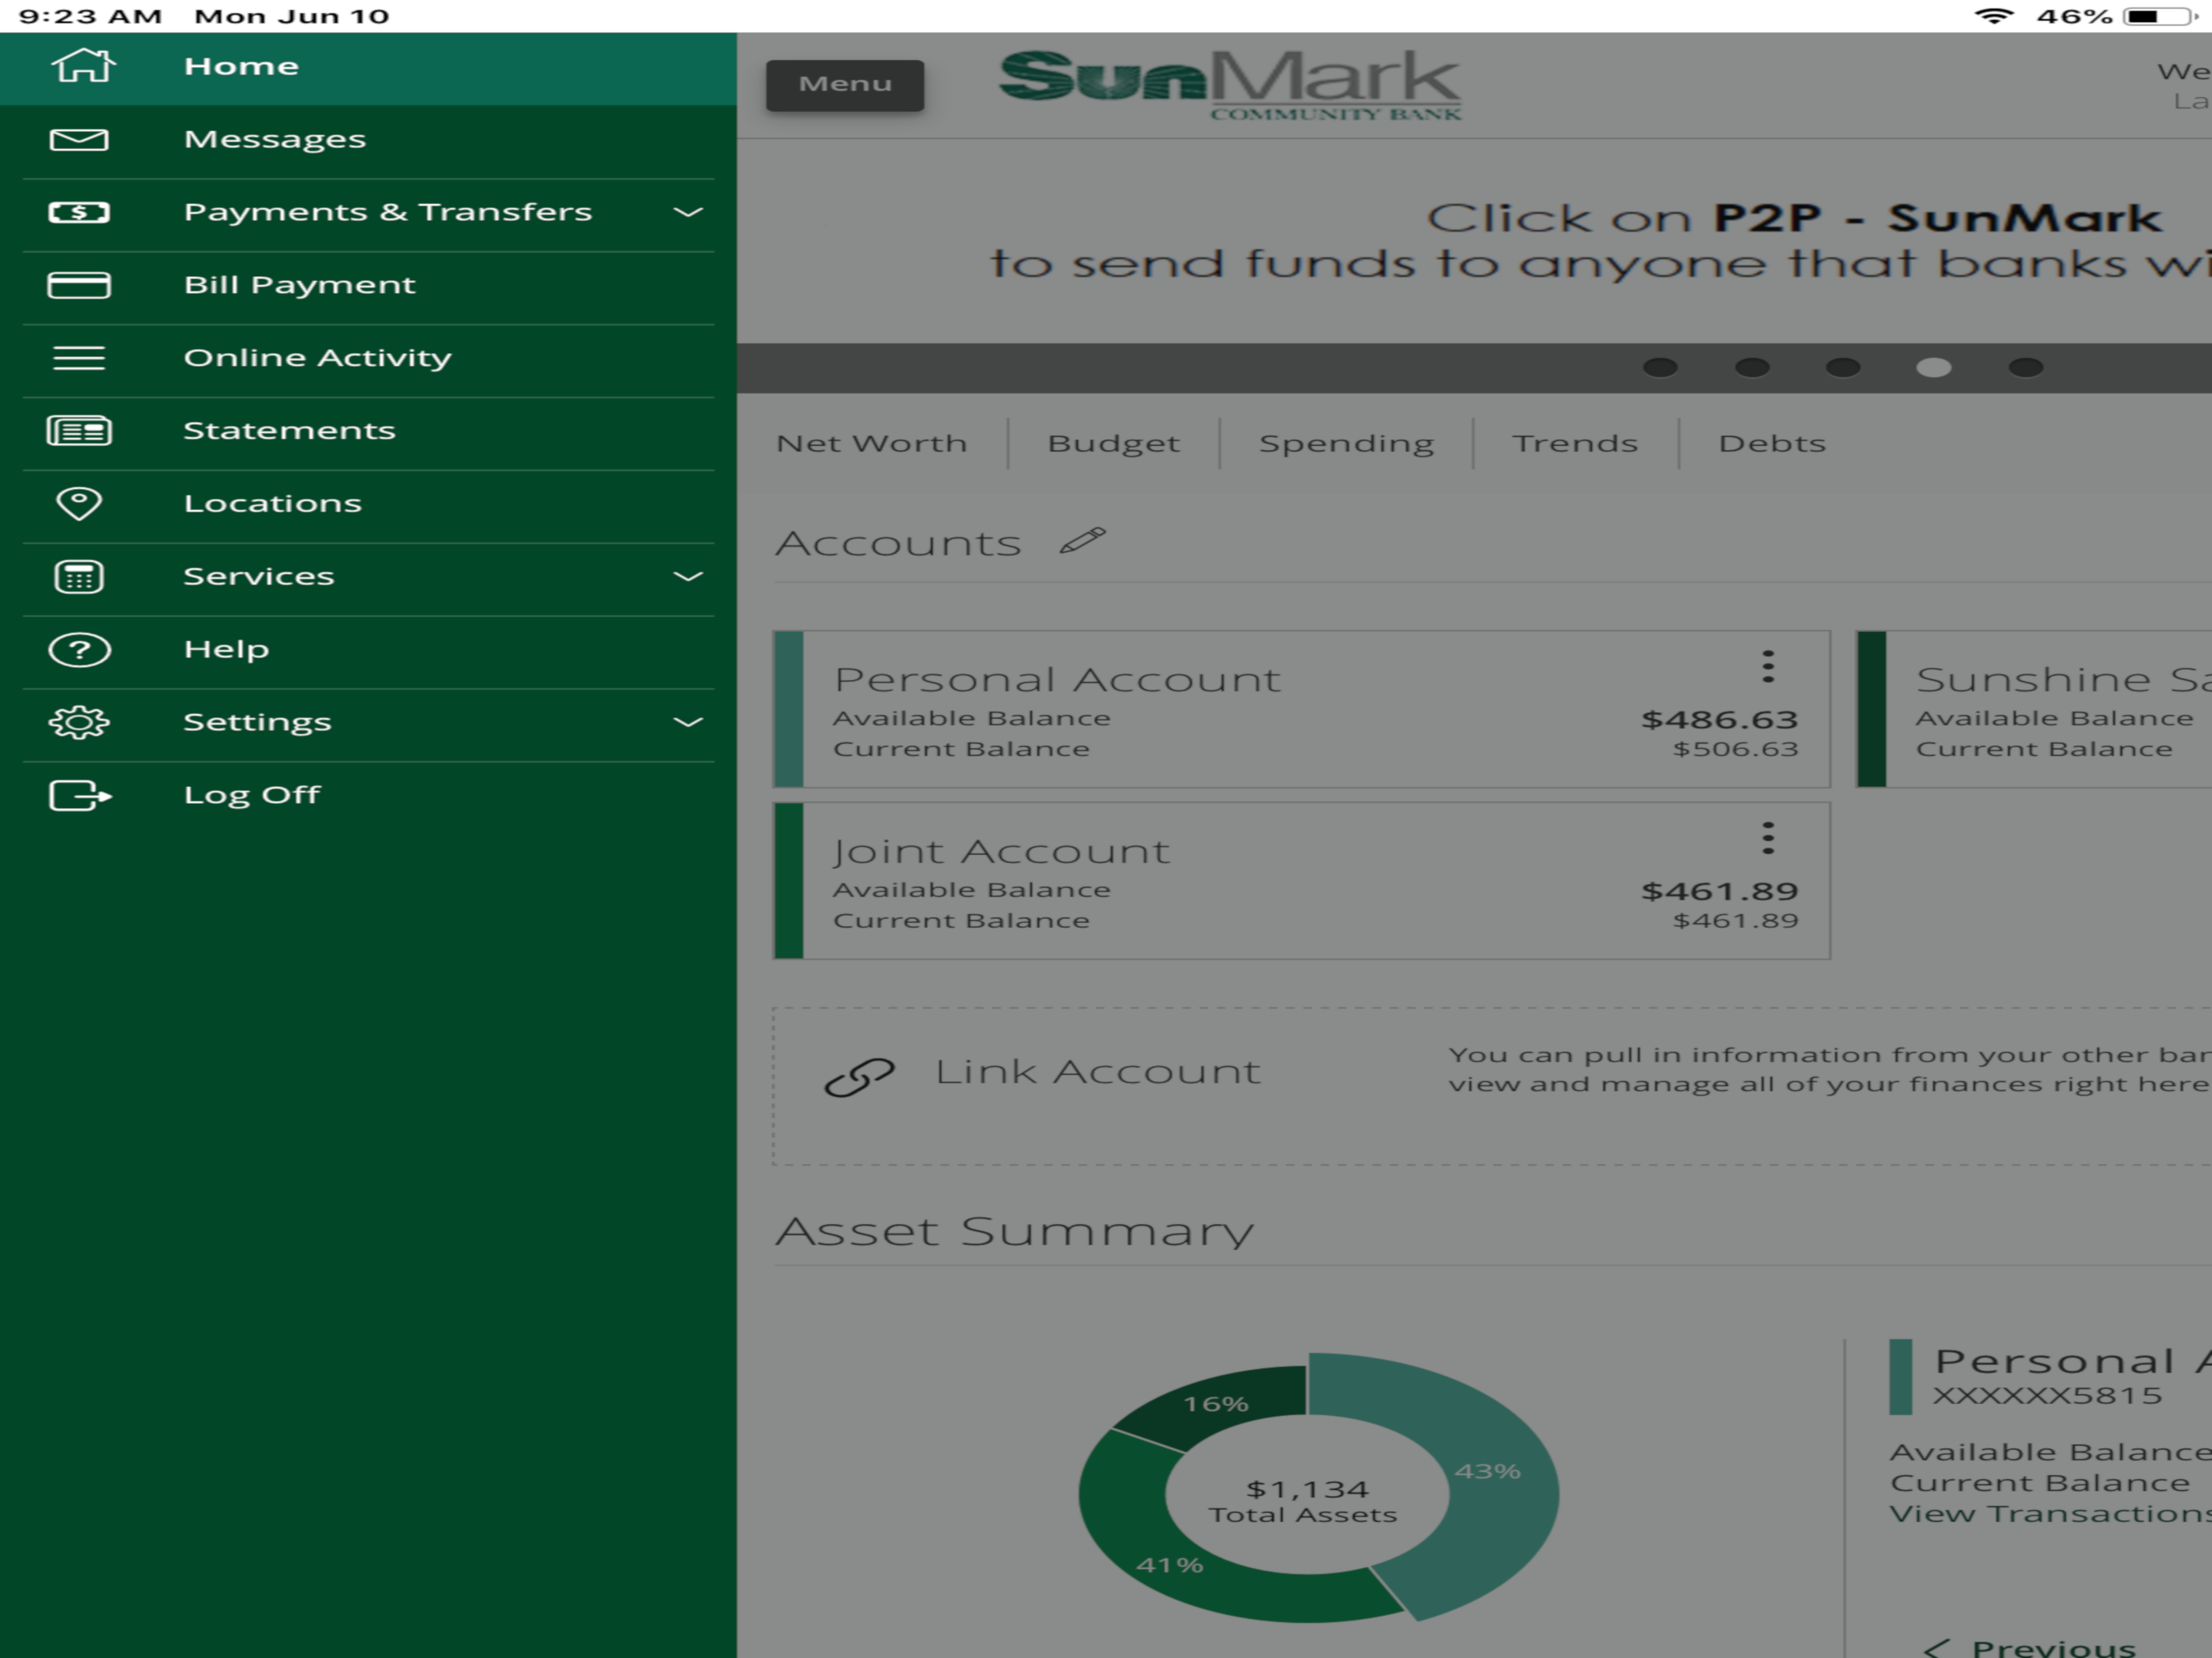Switch to the Trends tab
The height and width of the screenshot is (1658, 2212).
[1575, 443]
